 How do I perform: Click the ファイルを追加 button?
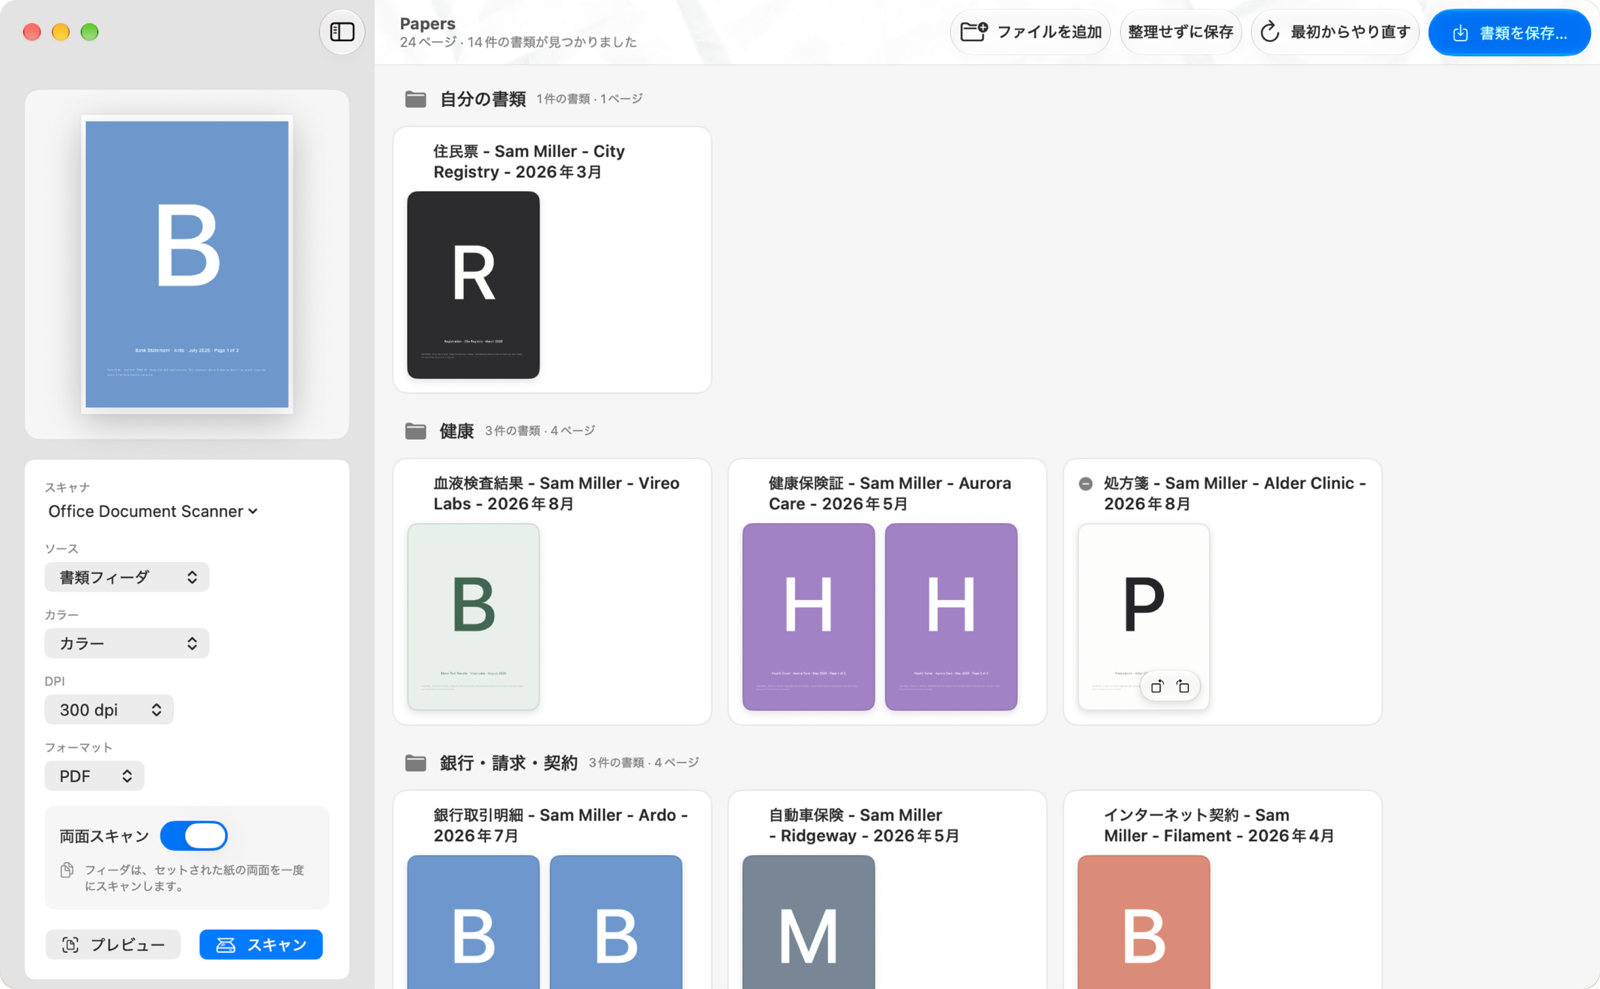1030,32
